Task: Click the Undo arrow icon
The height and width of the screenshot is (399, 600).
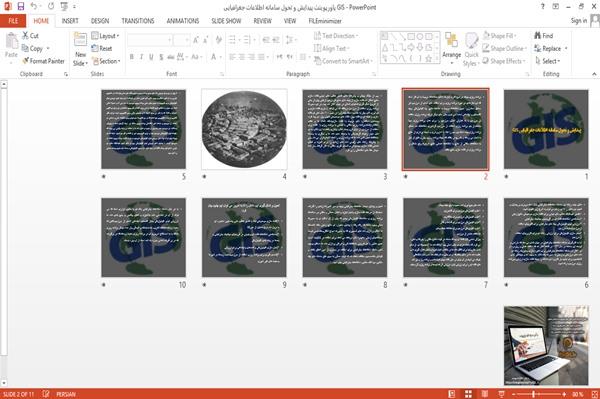Action: [x=34, y=7]
